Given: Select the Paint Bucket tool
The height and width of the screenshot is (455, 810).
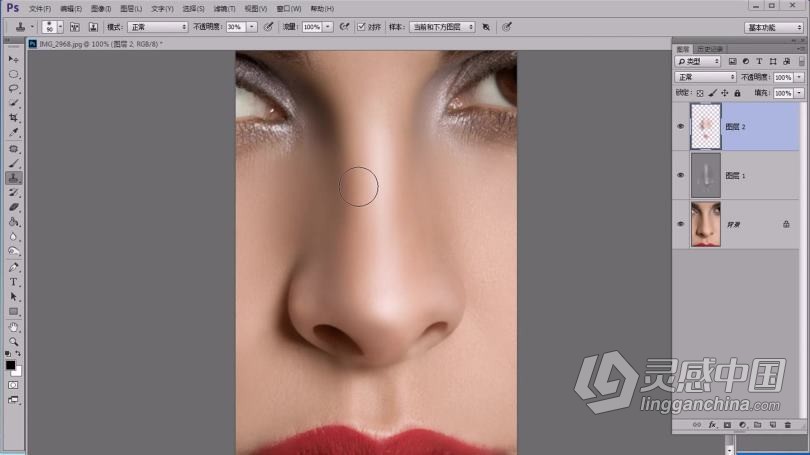Looking at the screenshot, I should point(13,222).
